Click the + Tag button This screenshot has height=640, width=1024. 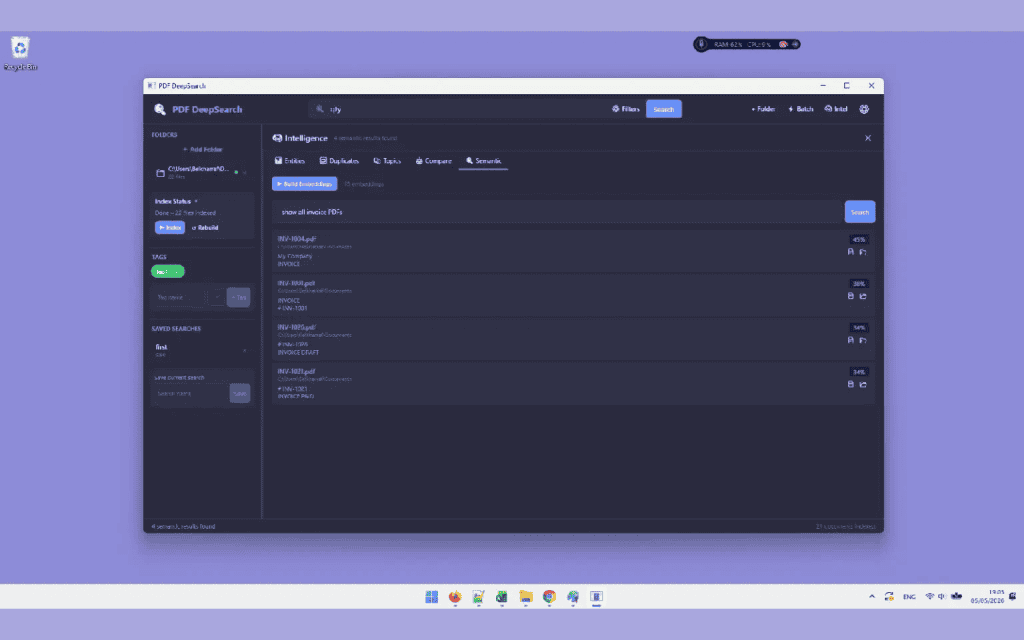coord(238,297)
